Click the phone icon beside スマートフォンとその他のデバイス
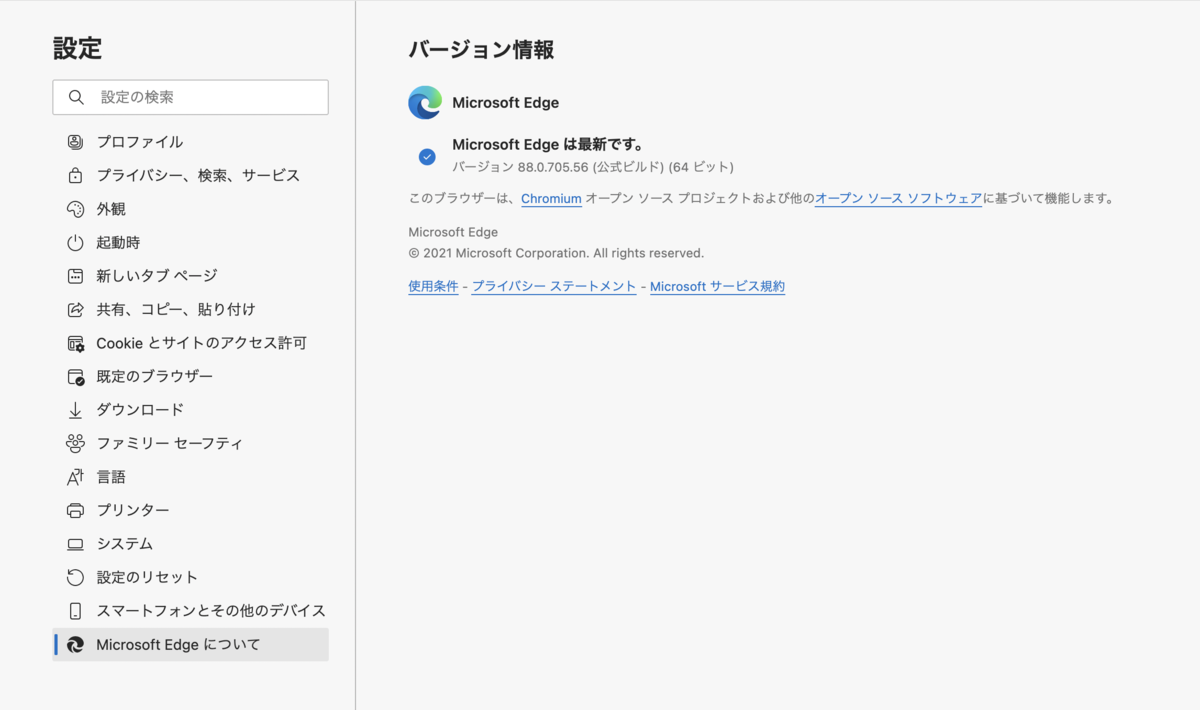Viewport: 1200px width, 710px height. (75, 611)
